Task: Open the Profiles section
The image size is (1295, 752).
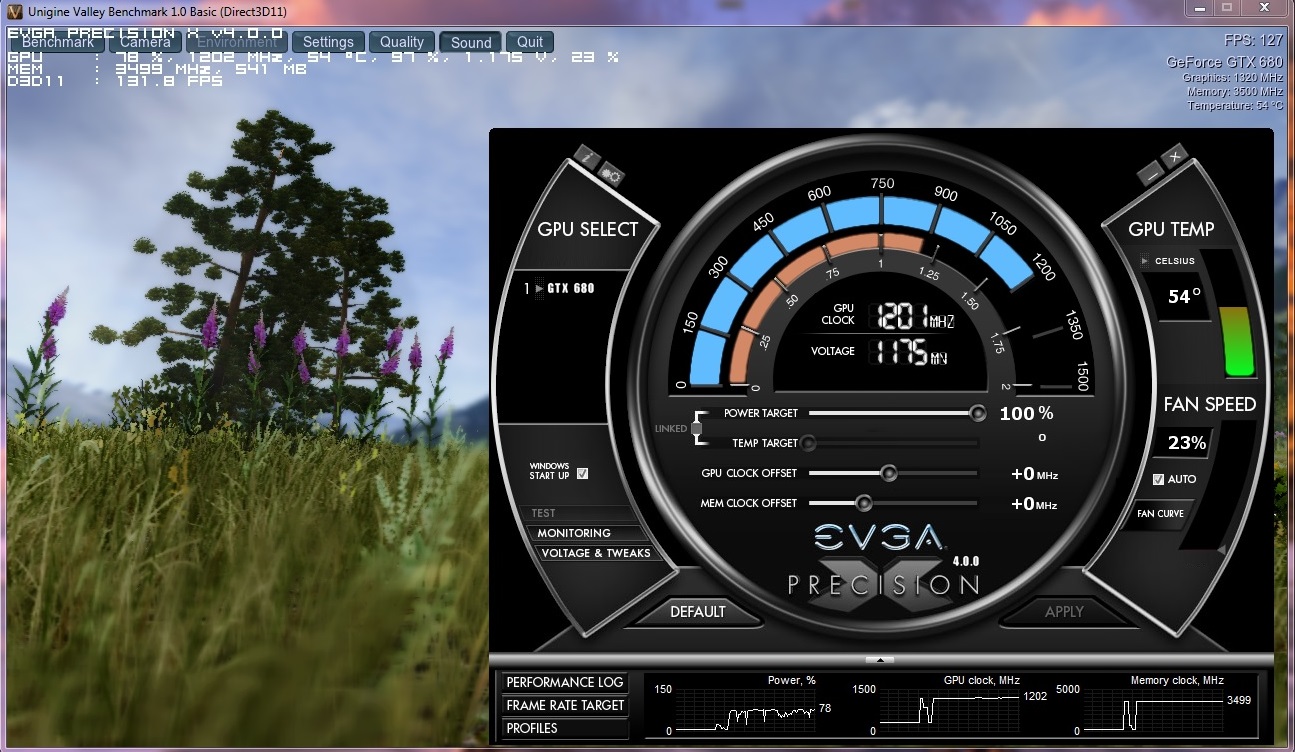Action: pos(565,728)
